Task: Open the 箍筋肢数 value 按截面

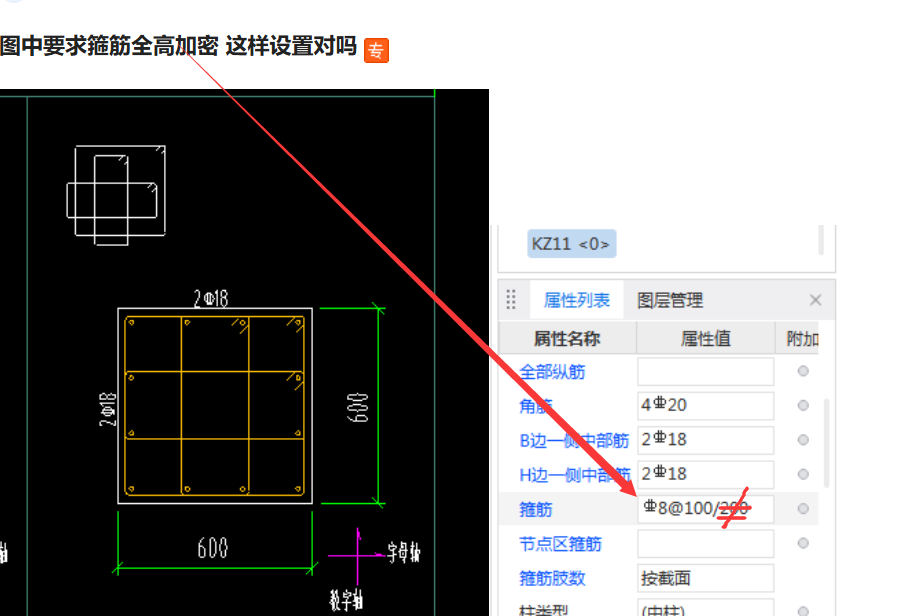Action: 705,578
